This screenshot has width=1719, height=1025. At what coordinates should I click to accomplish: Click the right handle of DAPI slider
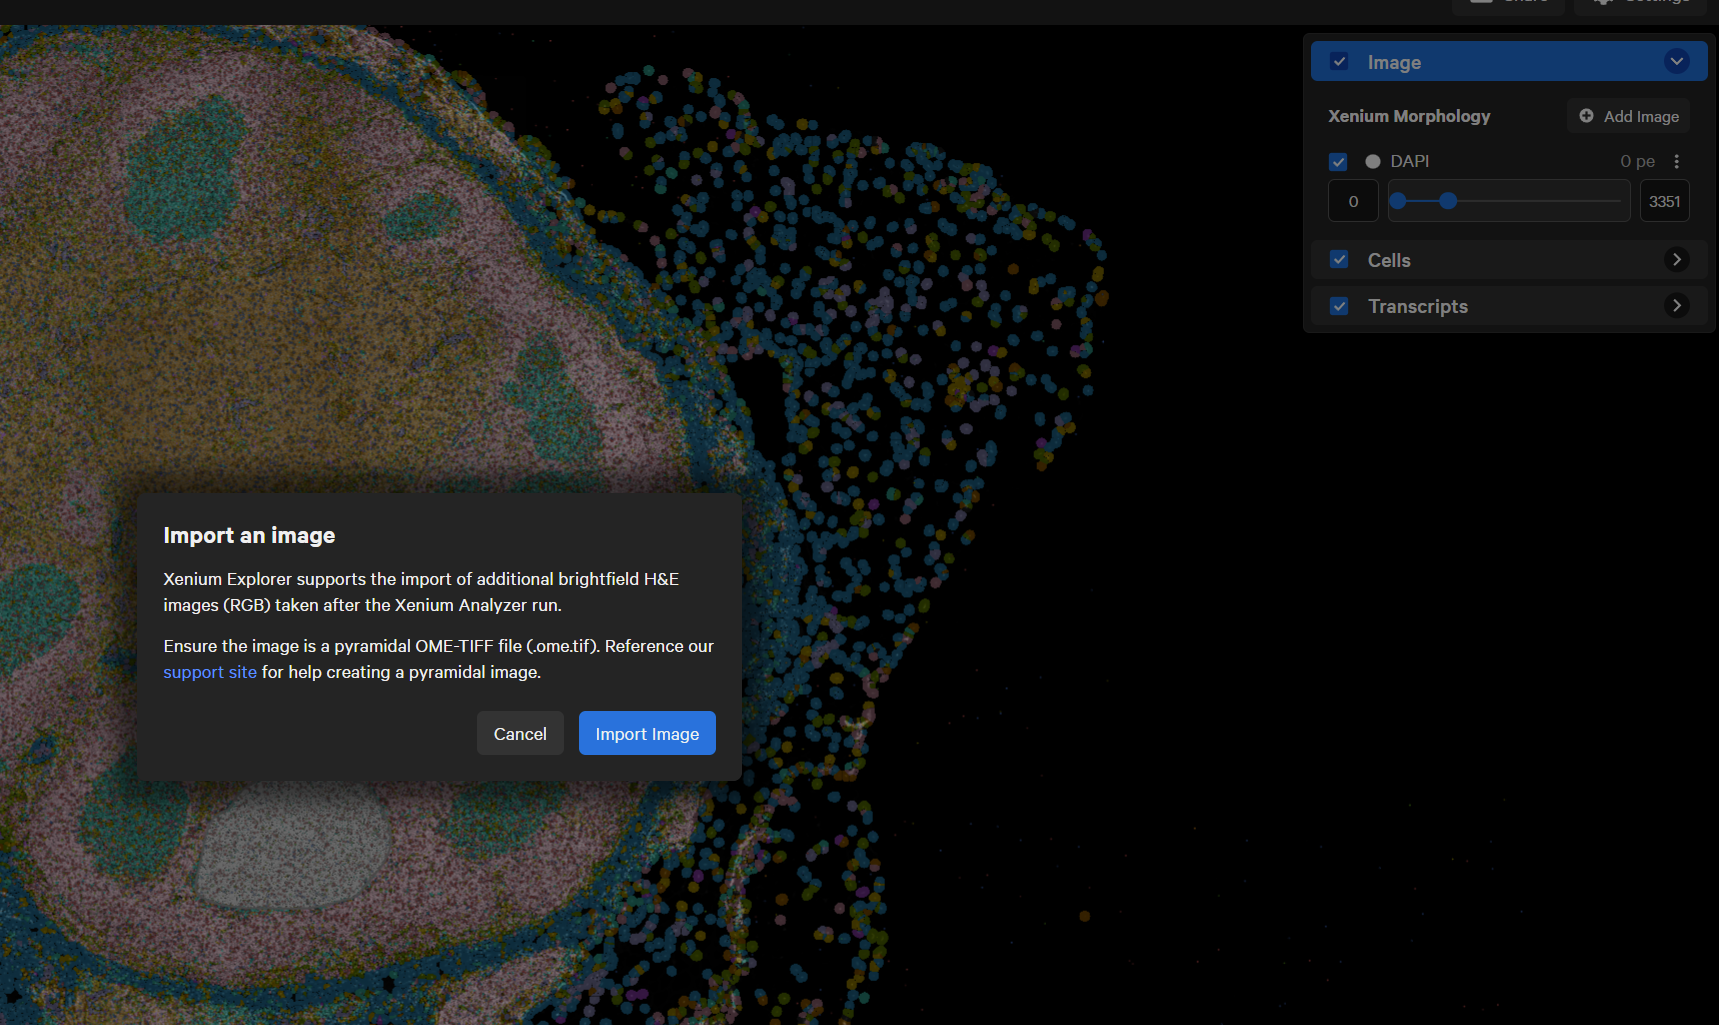(x=1448, y=202)
